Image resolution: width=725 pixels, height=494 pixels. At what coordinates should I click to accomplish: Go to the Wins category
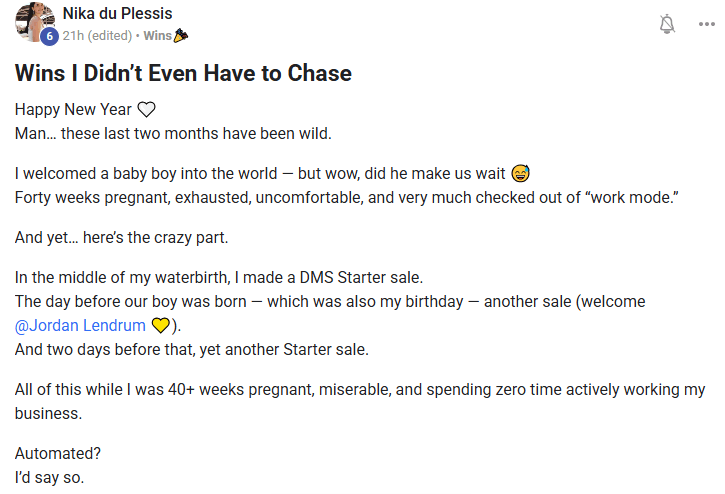[157, 36]
